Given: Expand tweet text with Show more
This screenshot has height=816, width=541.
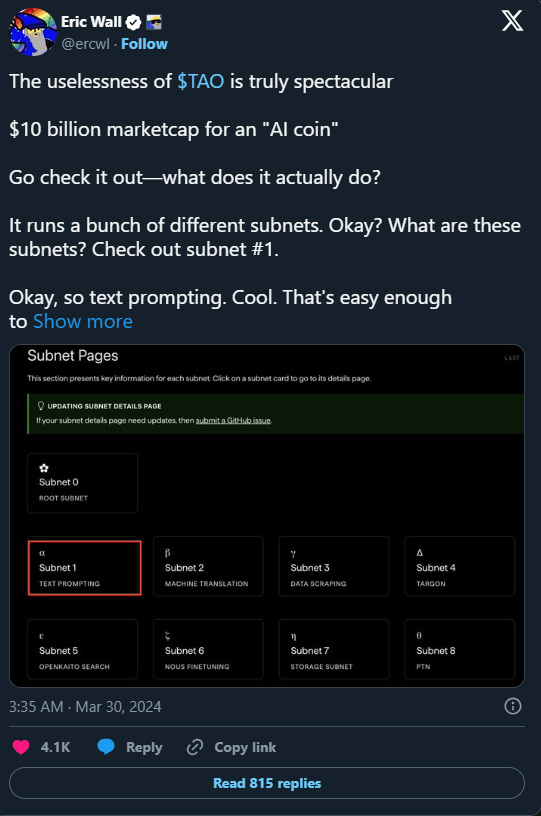Looking at the screenshot, I should (83, 322).
